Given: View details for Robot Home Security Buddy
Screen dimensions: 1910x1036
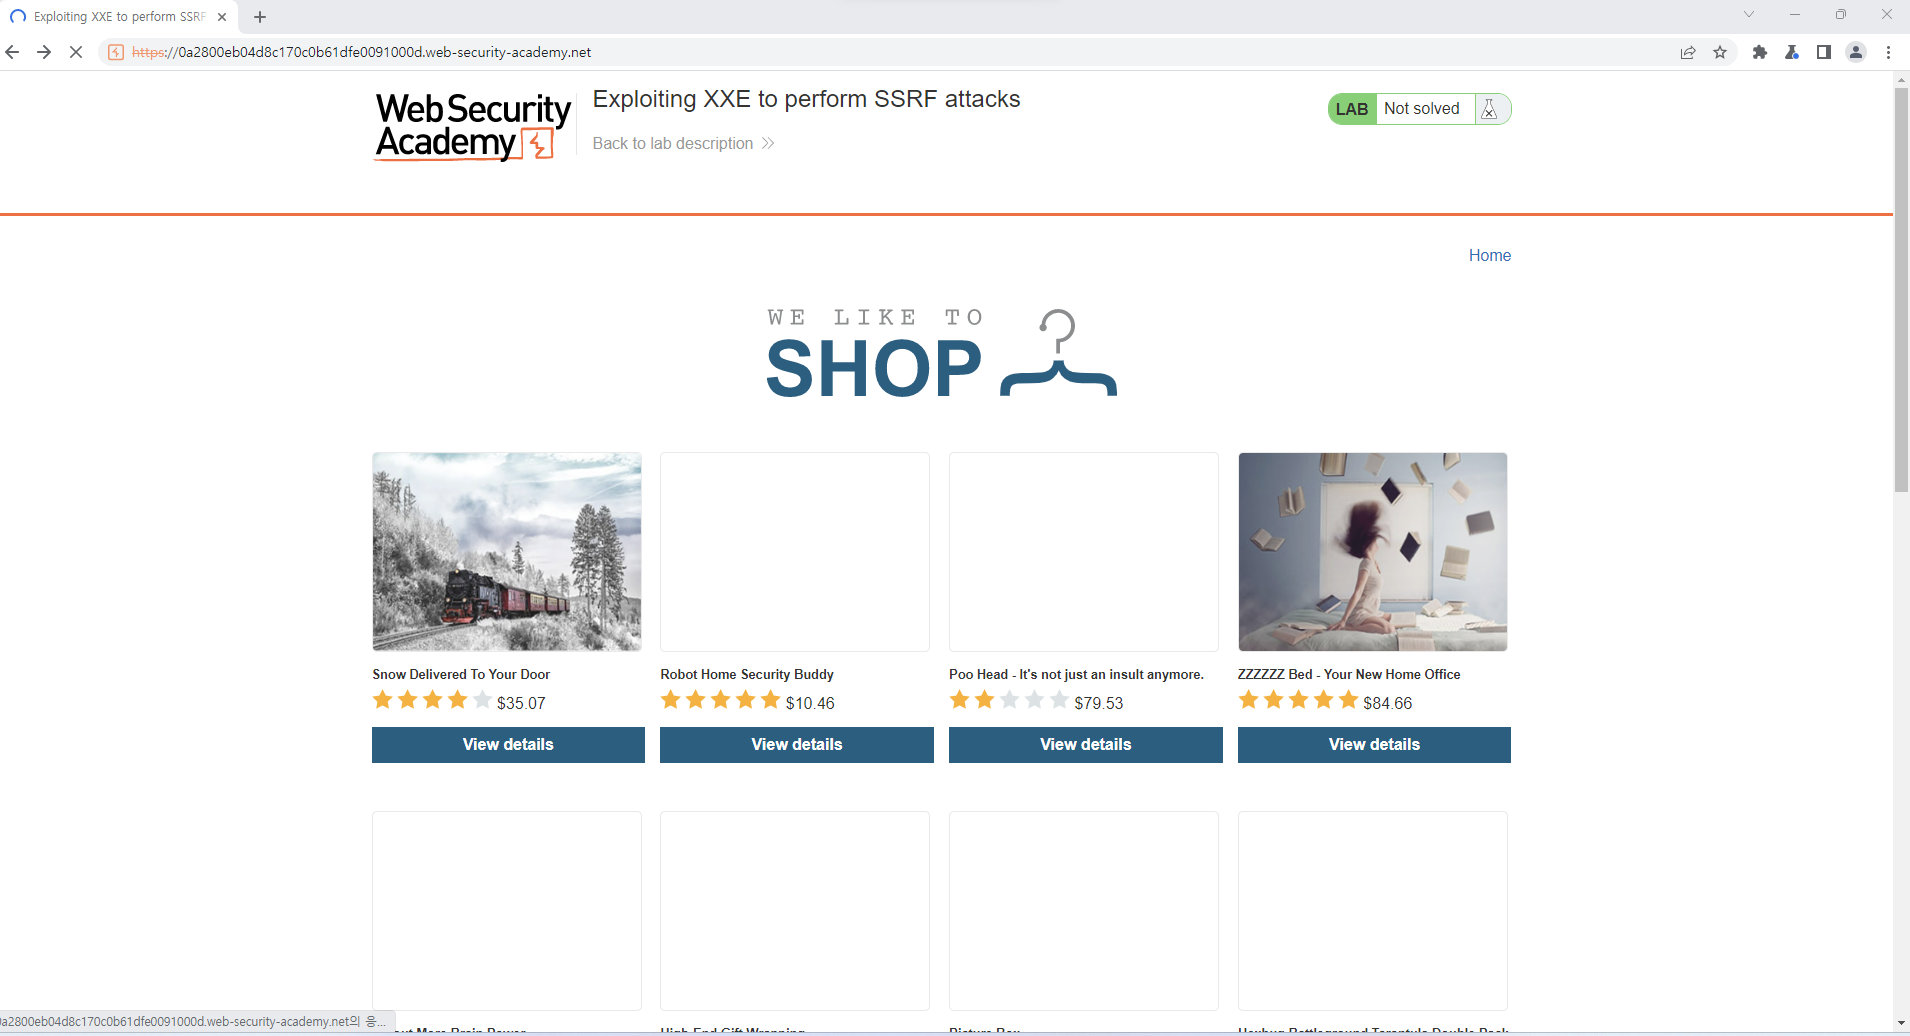Looking at the screenshot, I should click(797, 744).
